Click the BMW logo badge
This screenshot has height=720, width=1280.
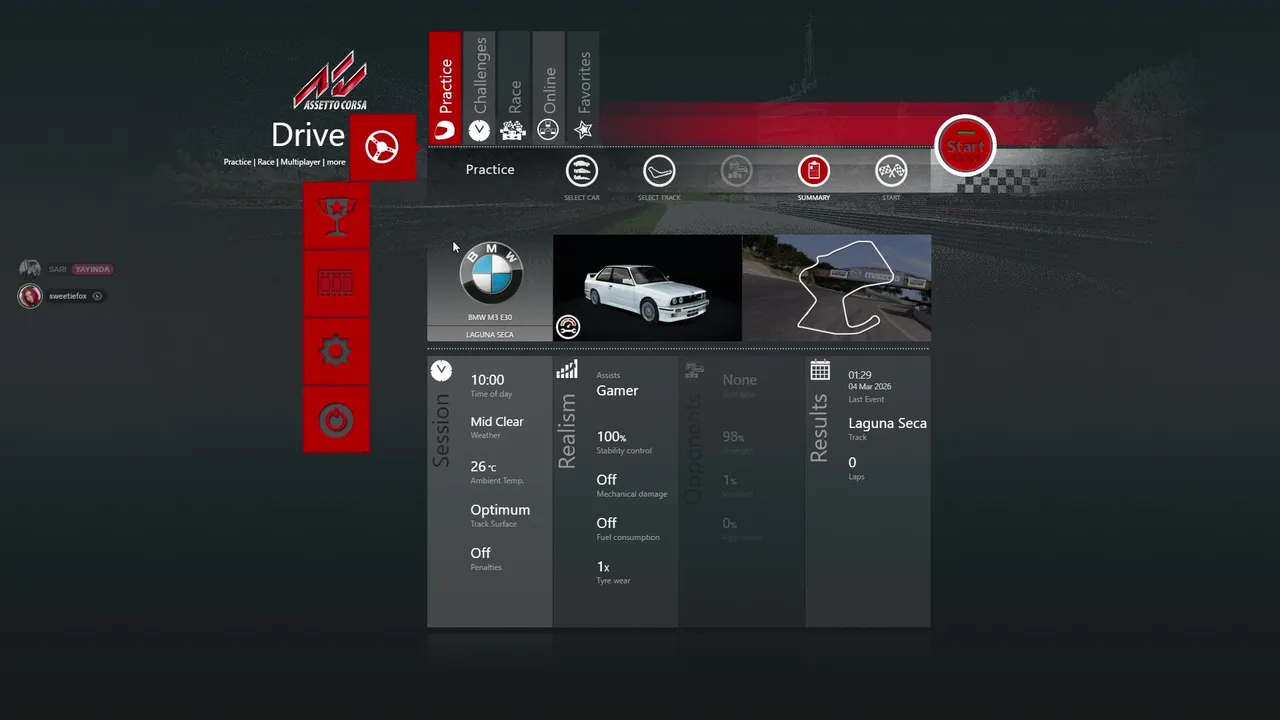pos(491,273)
